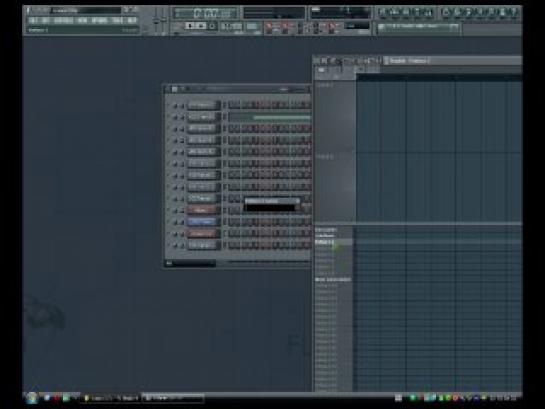Viewport: 545px width, 409px height.
Task: Click the blue channel button in the step sequencer
Action: 204,222
